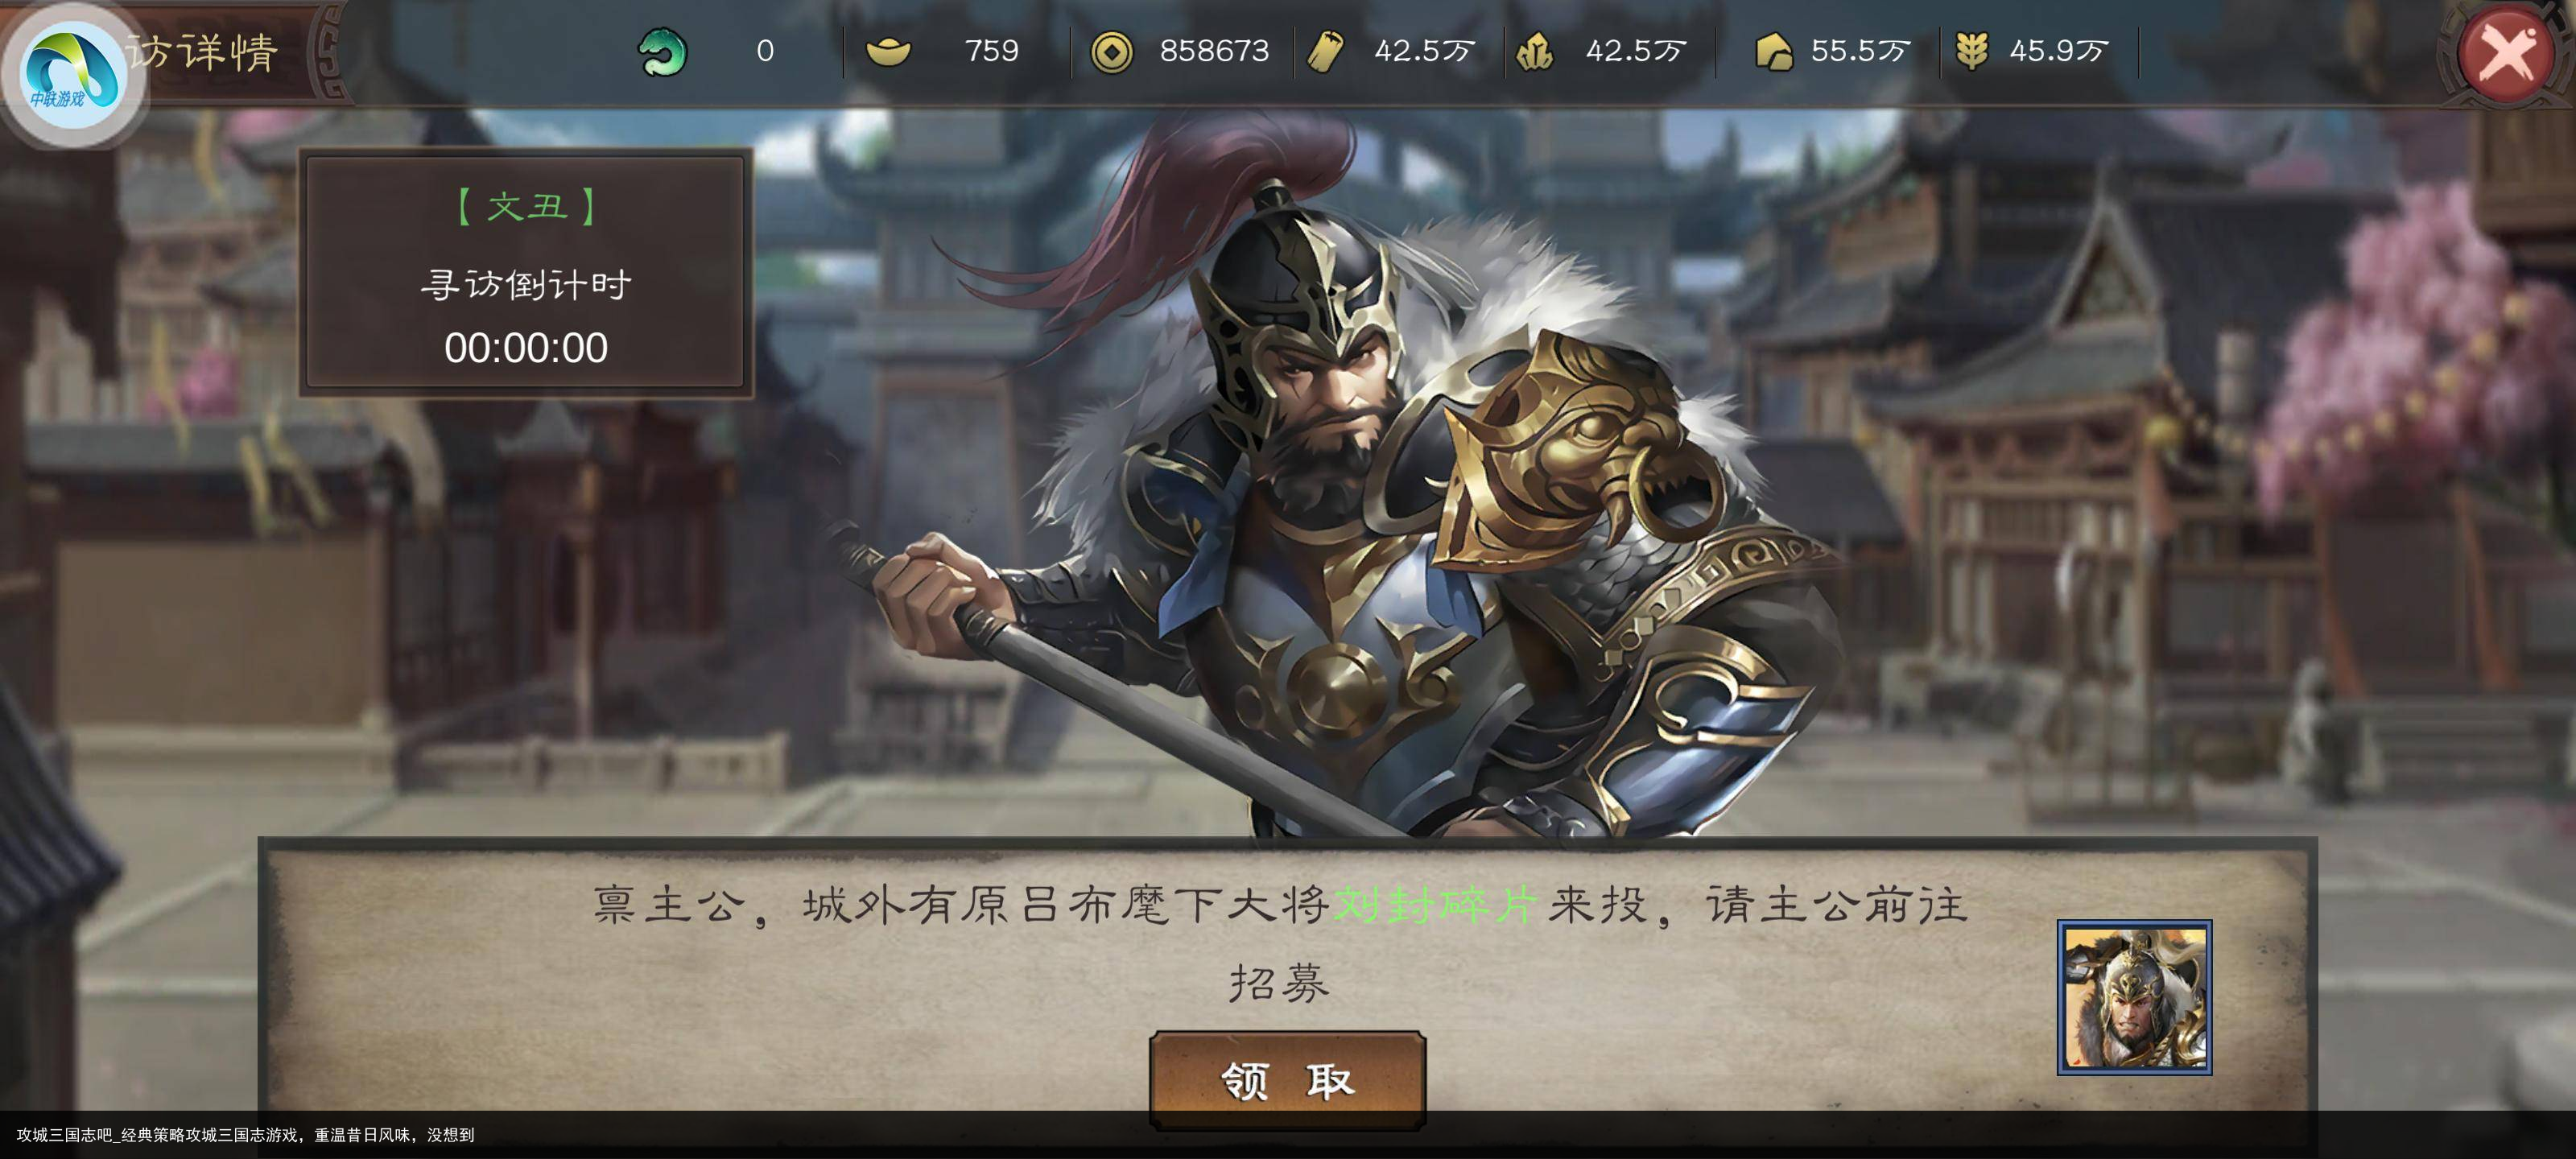Click the gold ingot currency icon
Viewport: 2576px width, 1159px height.
[x=888, y=51]
